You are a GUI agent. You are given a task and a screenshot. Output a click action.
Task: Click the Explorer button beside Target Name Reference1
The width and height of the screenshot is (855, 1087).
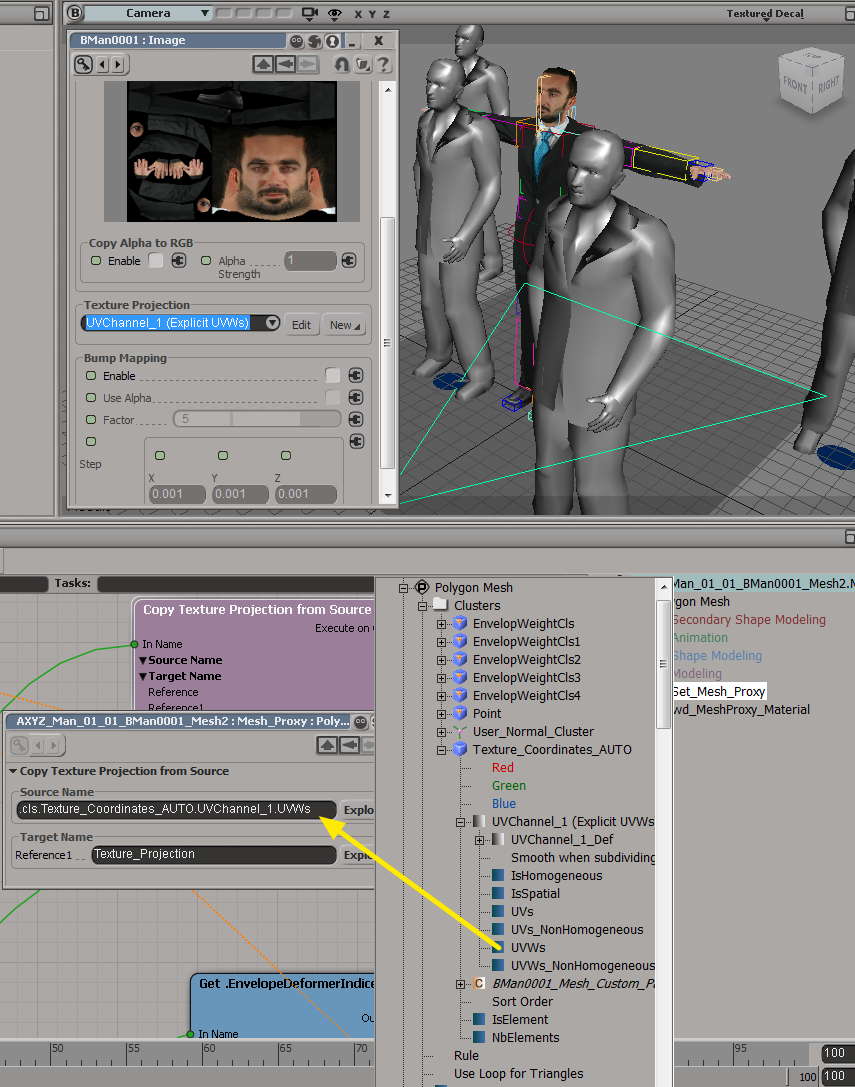[358, 855]
